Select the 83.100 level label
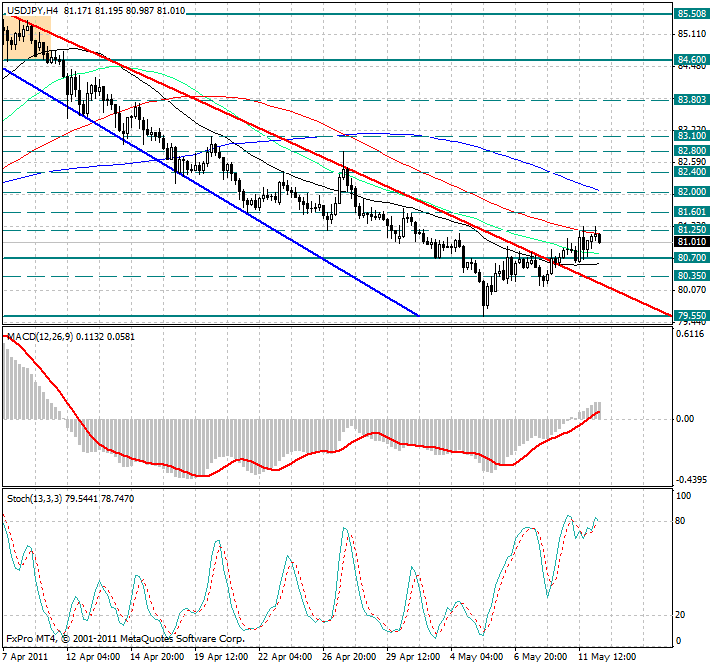Image resolution: width=710 pixels, height=664 pixels. click(691, 136)
